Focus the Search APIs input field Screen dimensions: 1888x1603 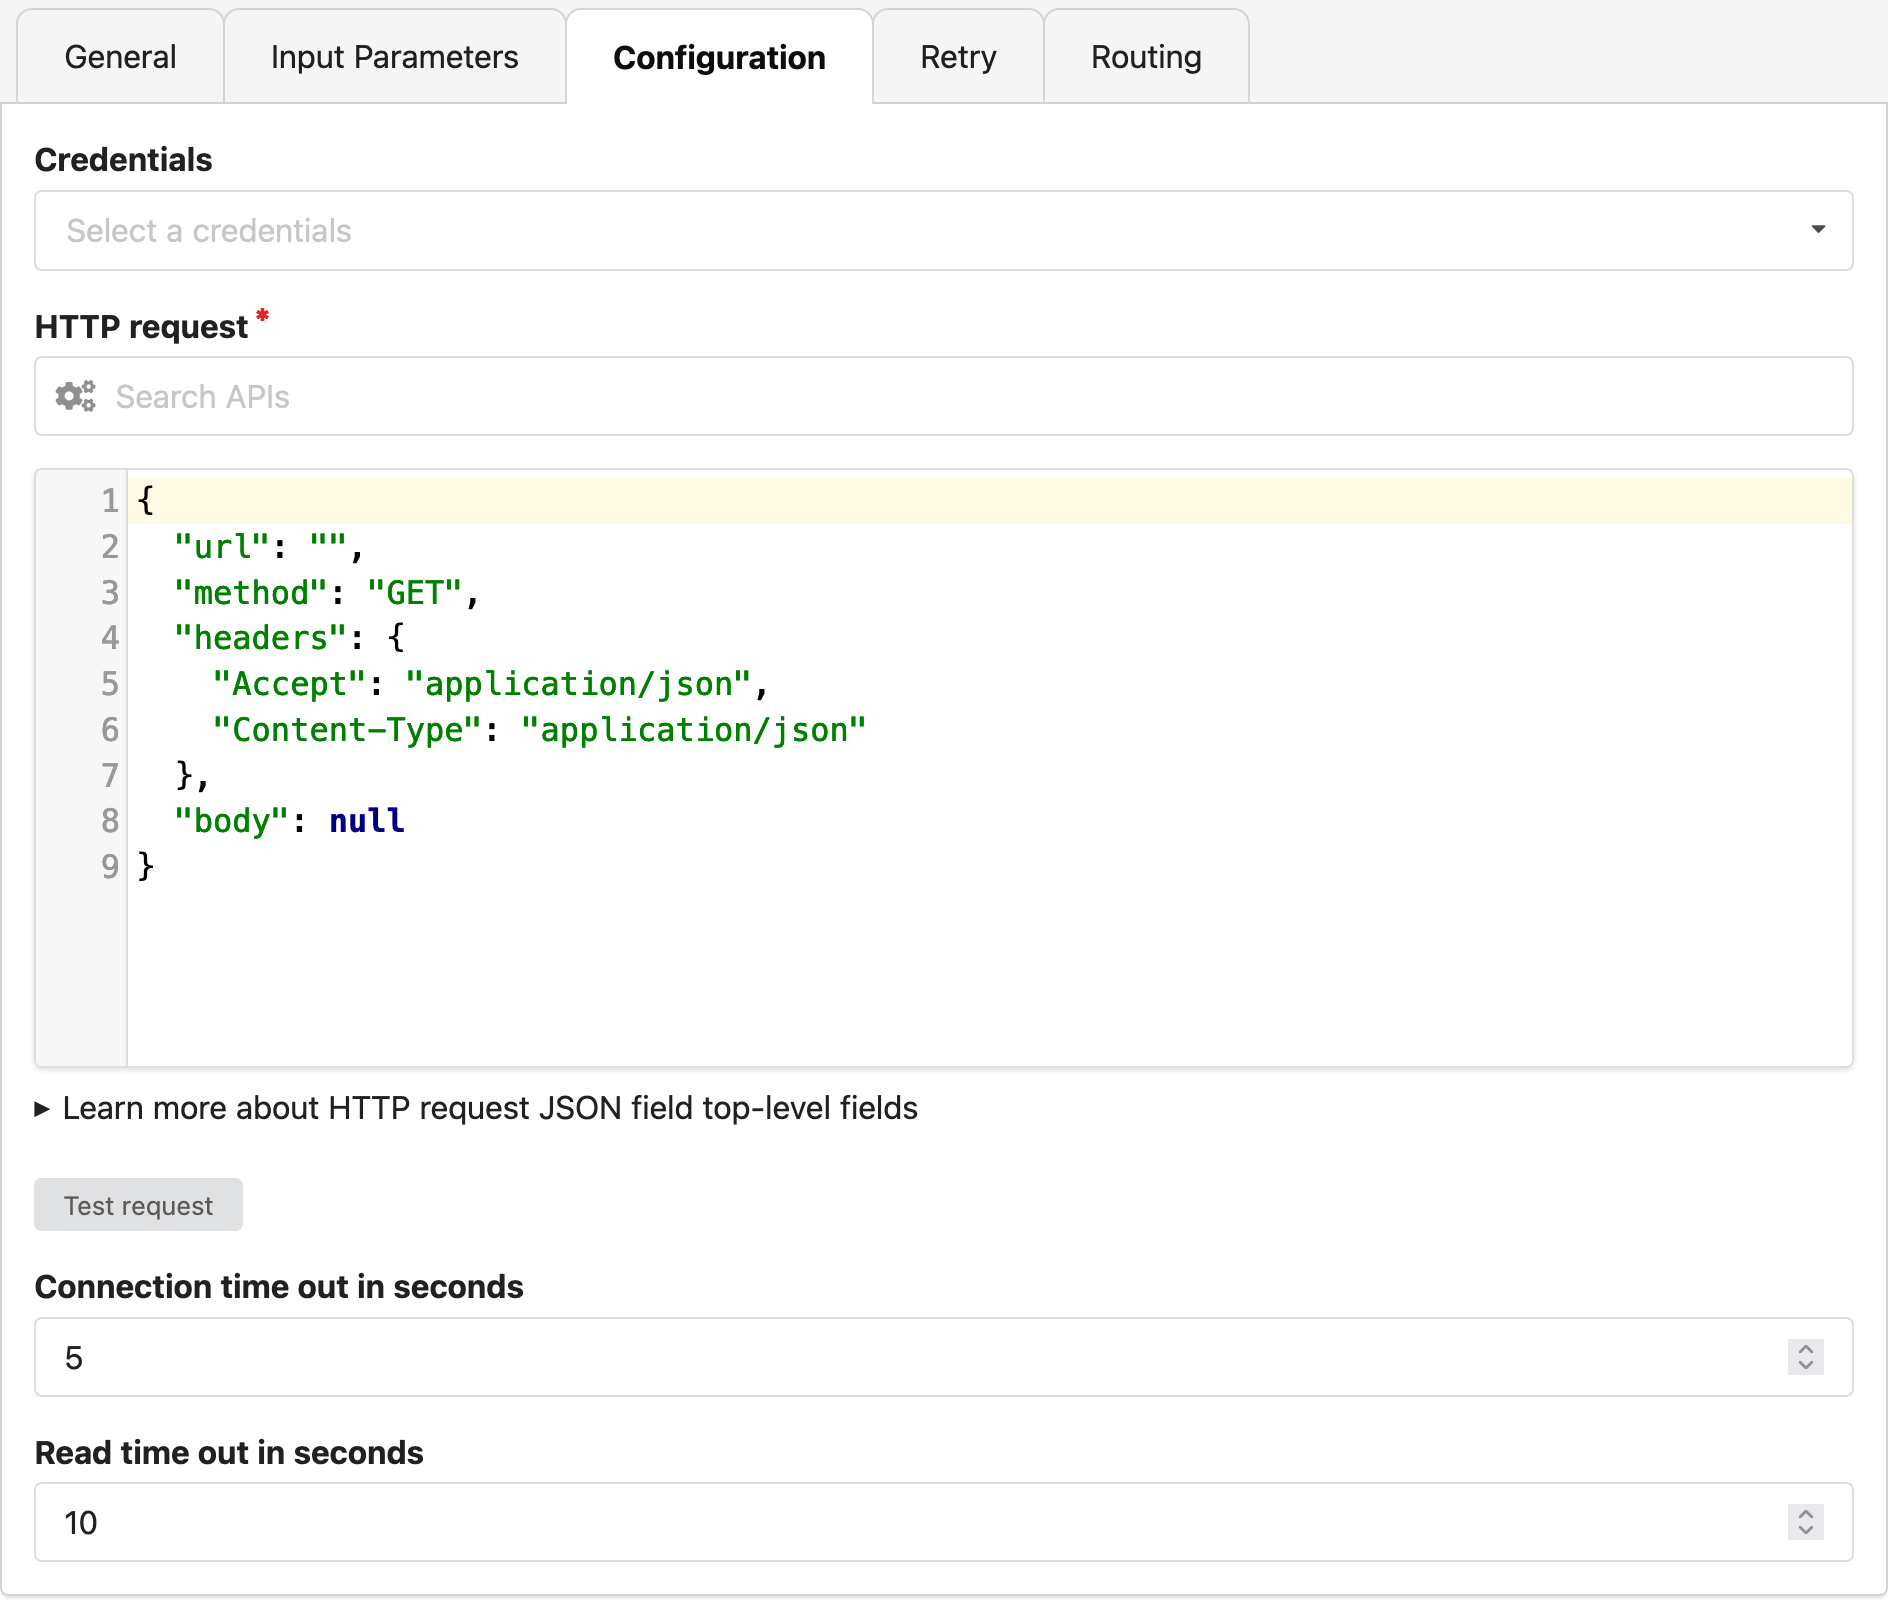pos(960,397)
